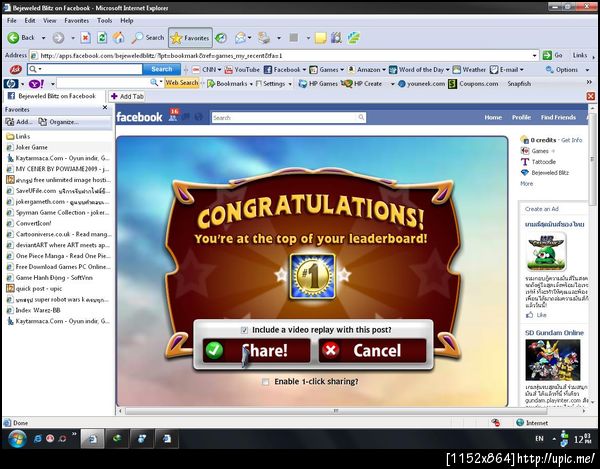The width and height of the screenshot is (600, 469).
Task: Click Facebook Profile link
Action: click(521, 117)
